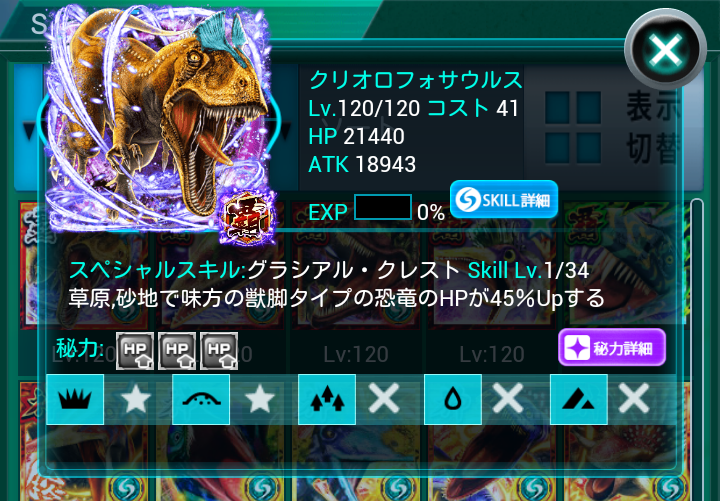Select the third HP secret power icon
The width and height of the screenshot is (720, 501).
coord(219,351)
